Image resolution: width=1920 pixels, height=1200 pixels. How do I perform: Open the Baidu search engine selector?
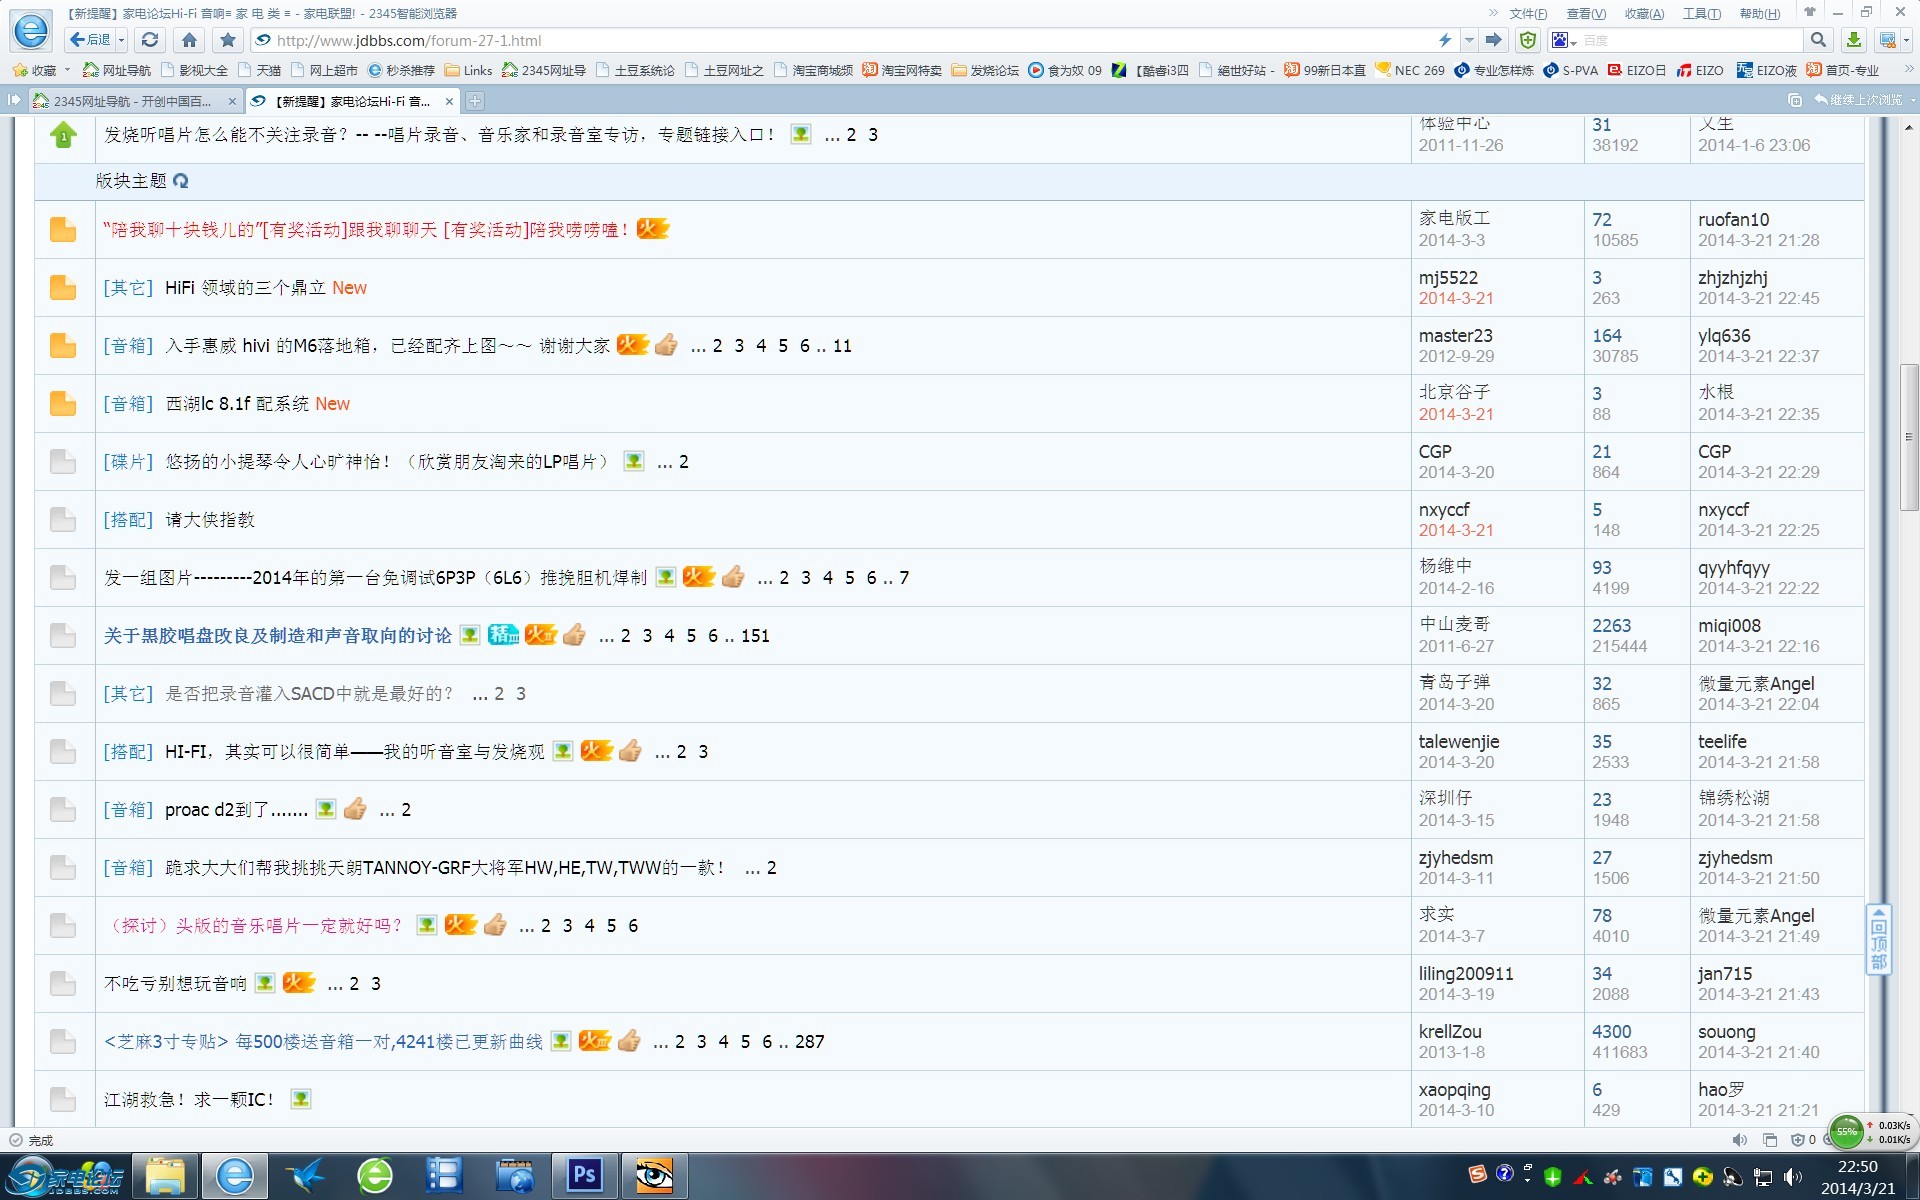pyautogui.click(x=1564, y=40)
